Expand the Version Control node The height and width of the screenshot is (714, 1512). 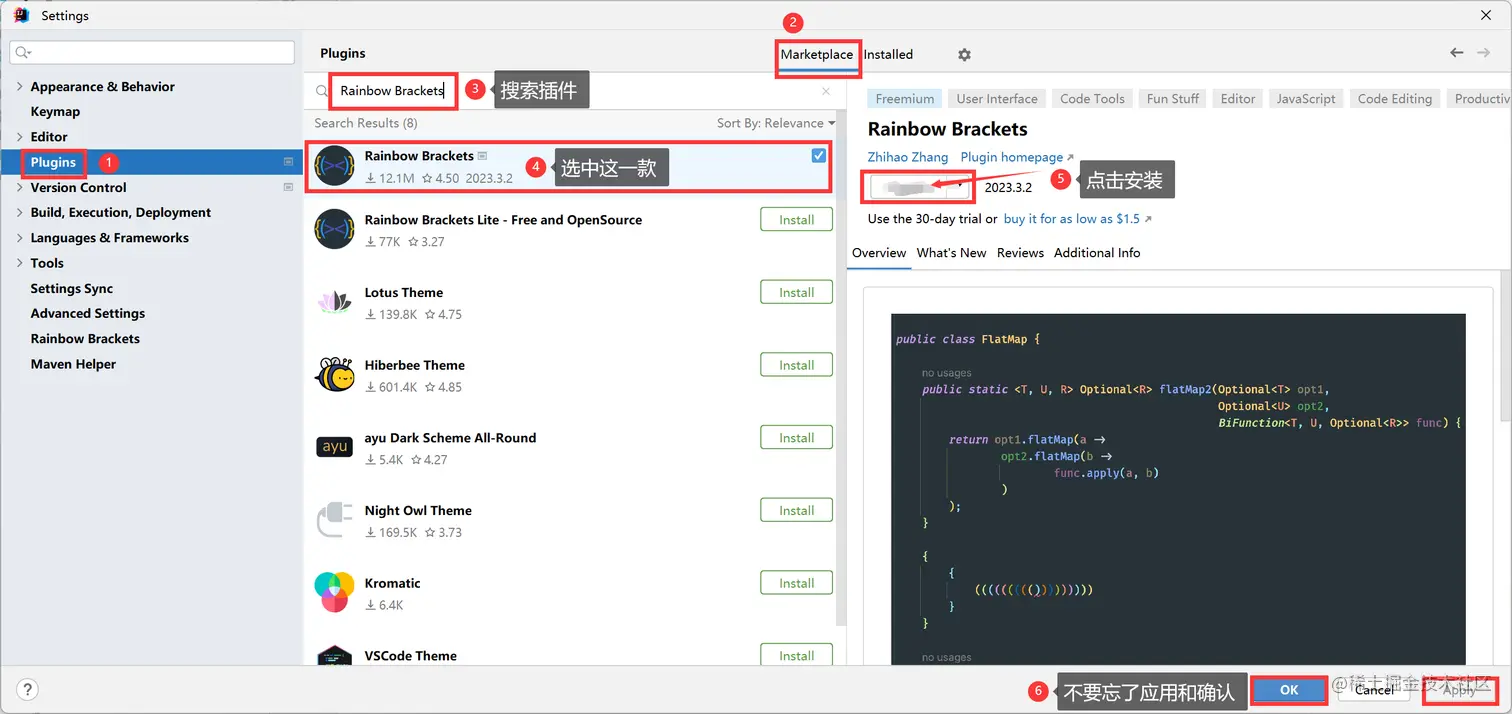20,187
